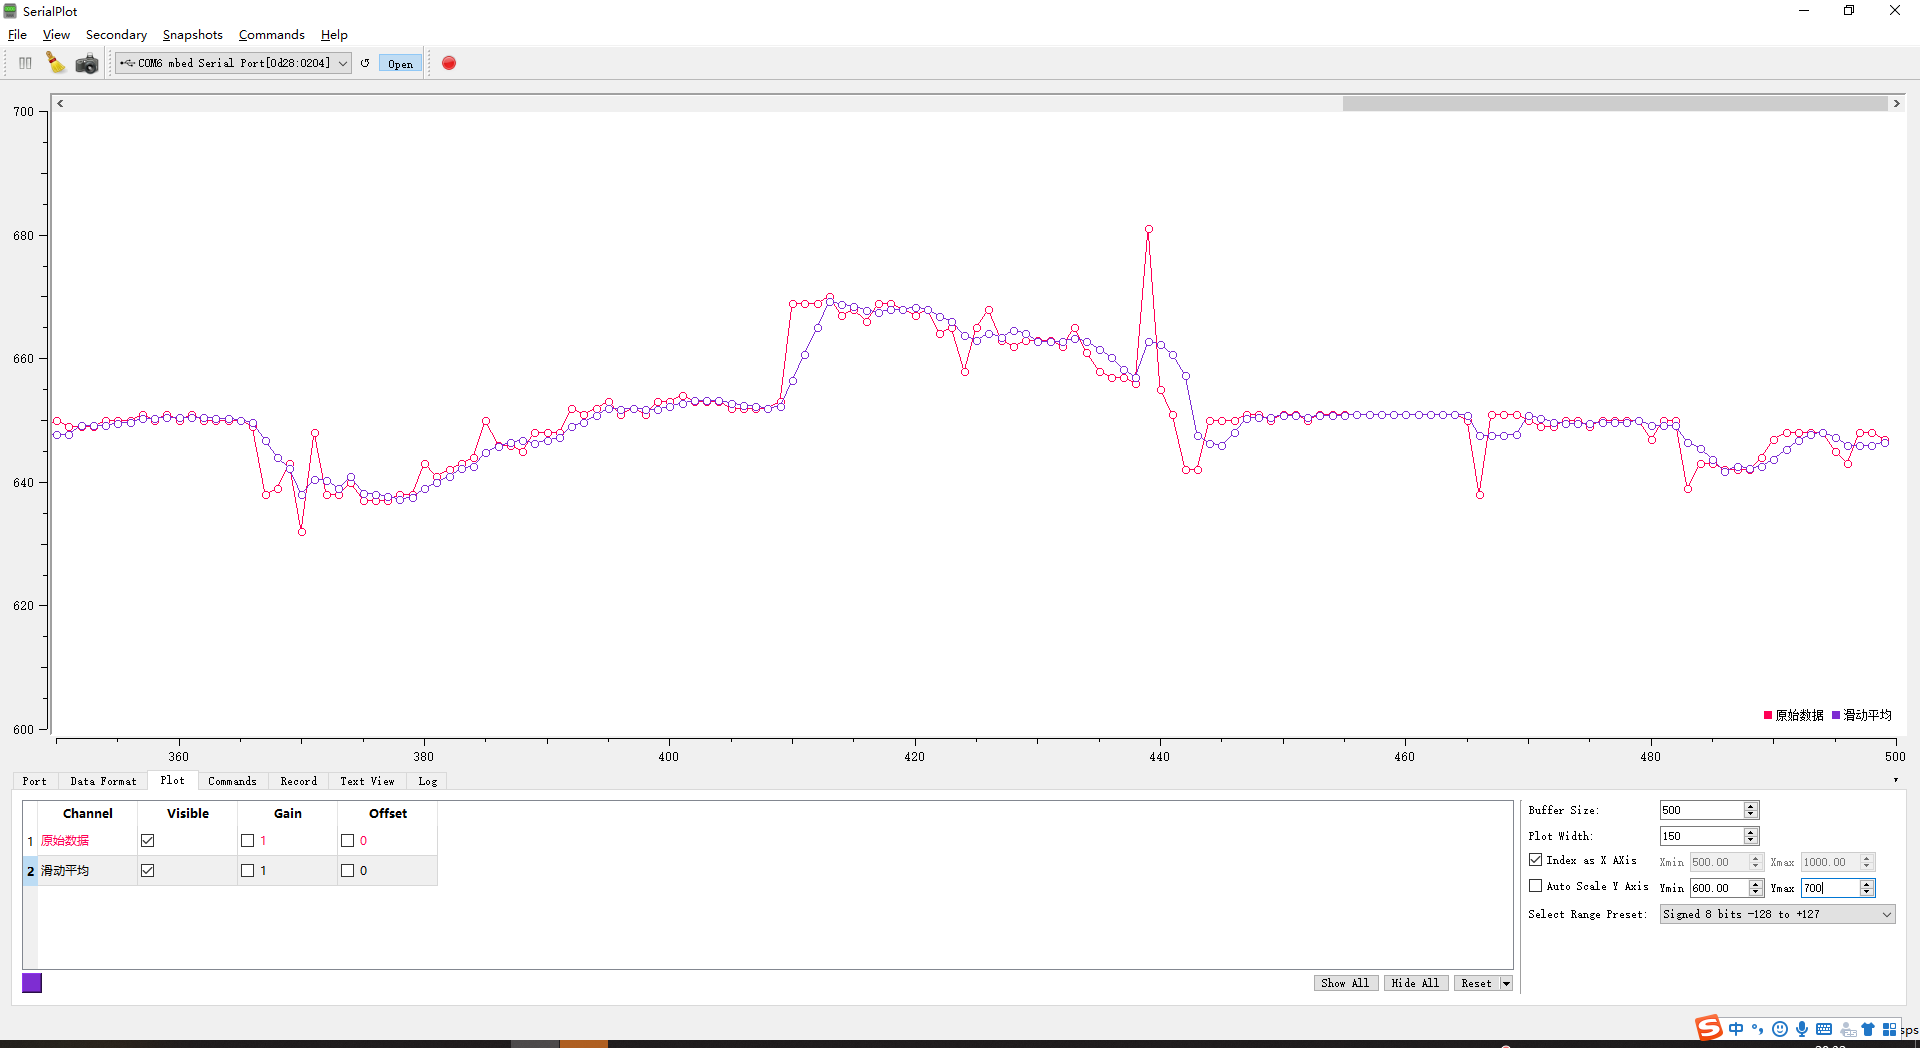This screenshot has height=1048, width=1920.
Task: Open the Reset button dropdown arrow
Action: click(x=1506, y=984)
